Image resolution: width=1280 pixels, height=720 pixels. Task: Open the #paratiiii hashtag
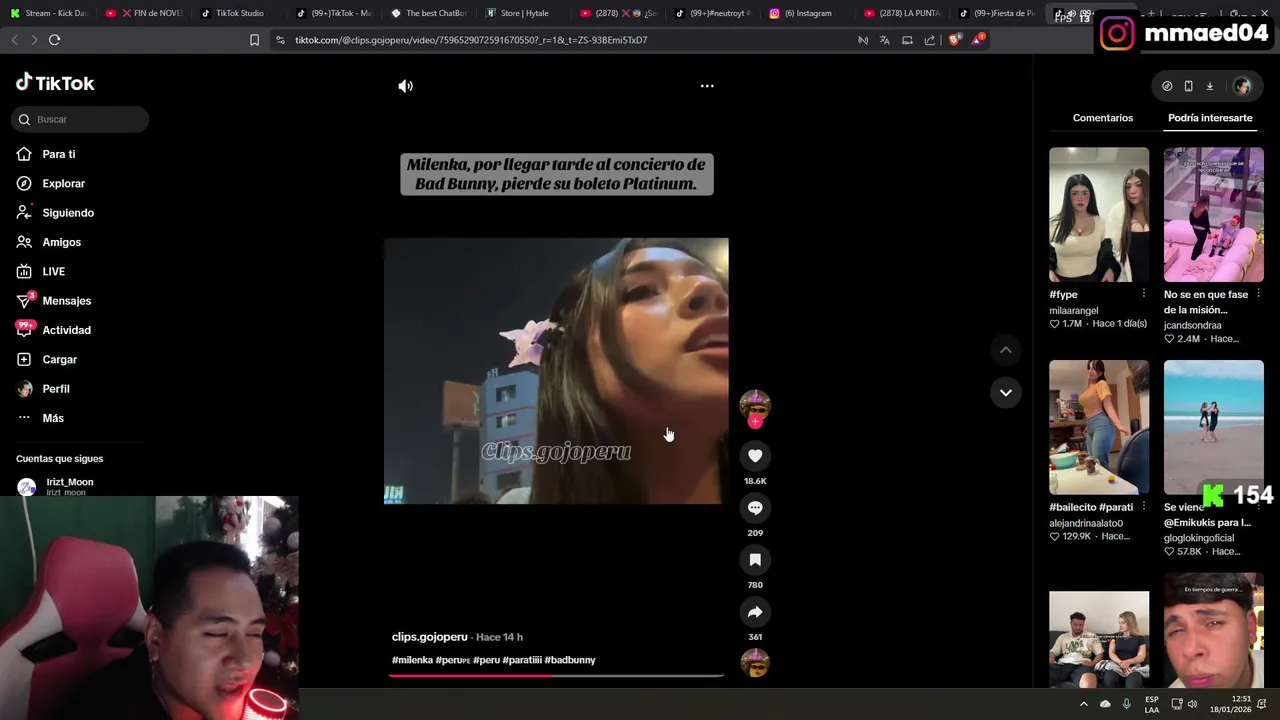[x=522, y=660]
